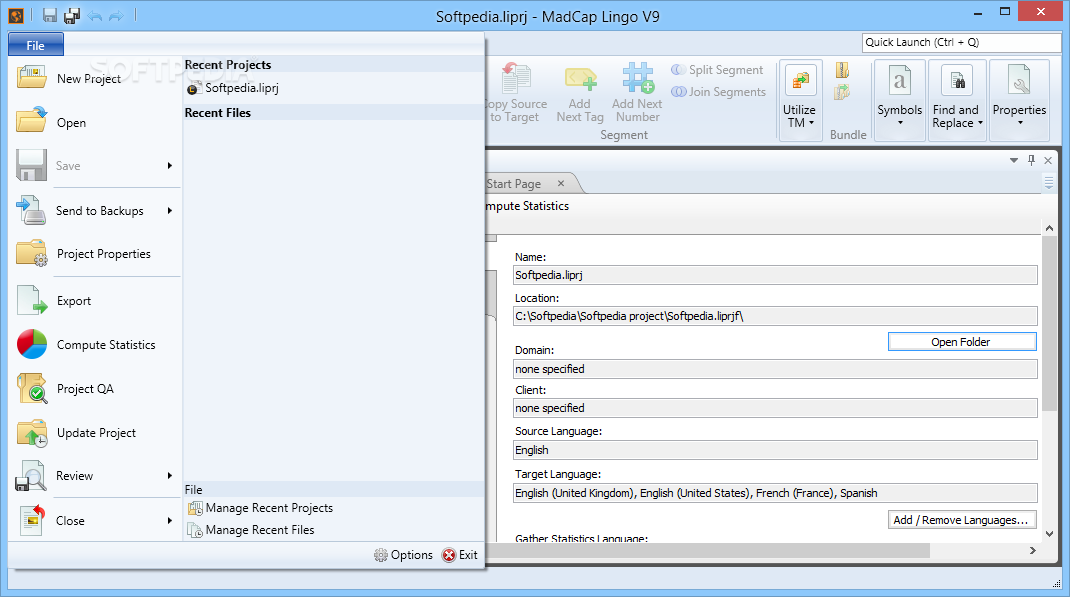Click the Compute Statistics toolbar label
Screen dimensions: 1070x597
[527, 206]
